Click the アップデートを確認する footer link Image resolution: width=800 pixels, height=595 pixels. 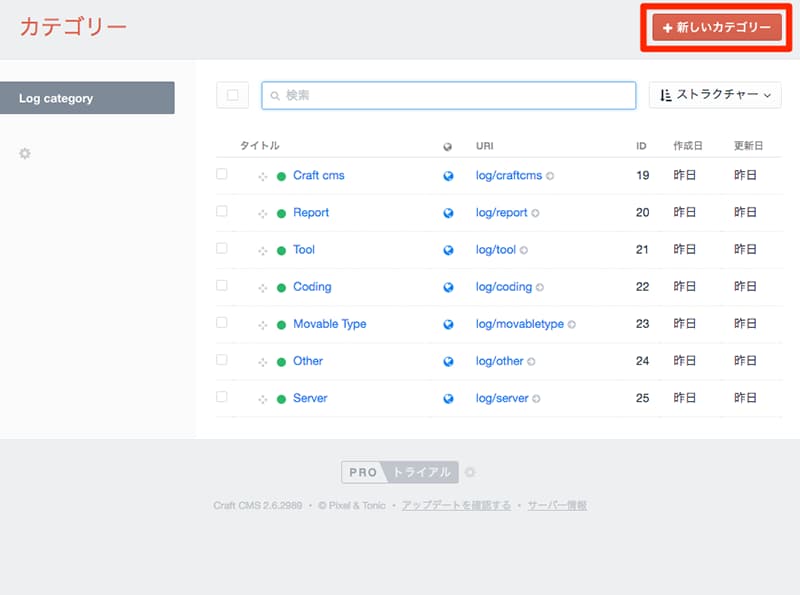(x=456, y=506)
